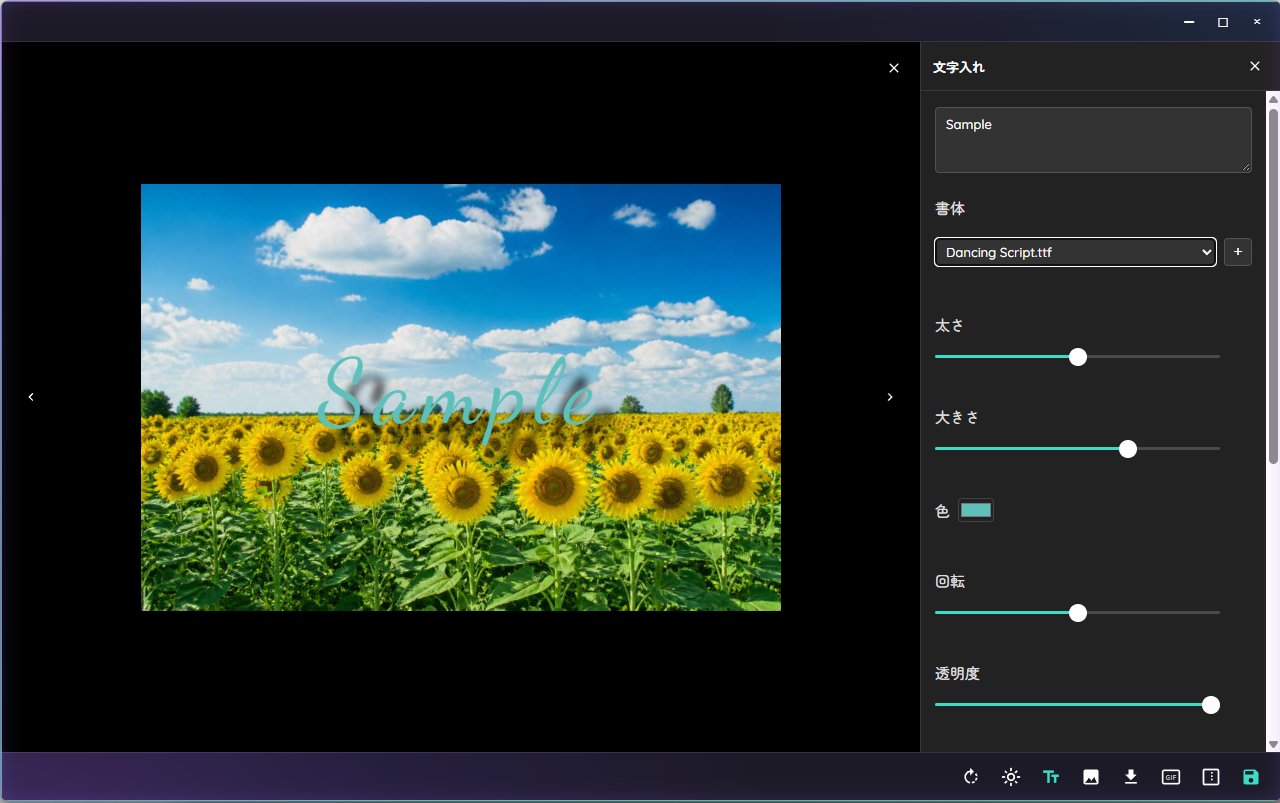Click the 文字入れ panel title
Screen dimensions: 1280x803
coord(959,67)
